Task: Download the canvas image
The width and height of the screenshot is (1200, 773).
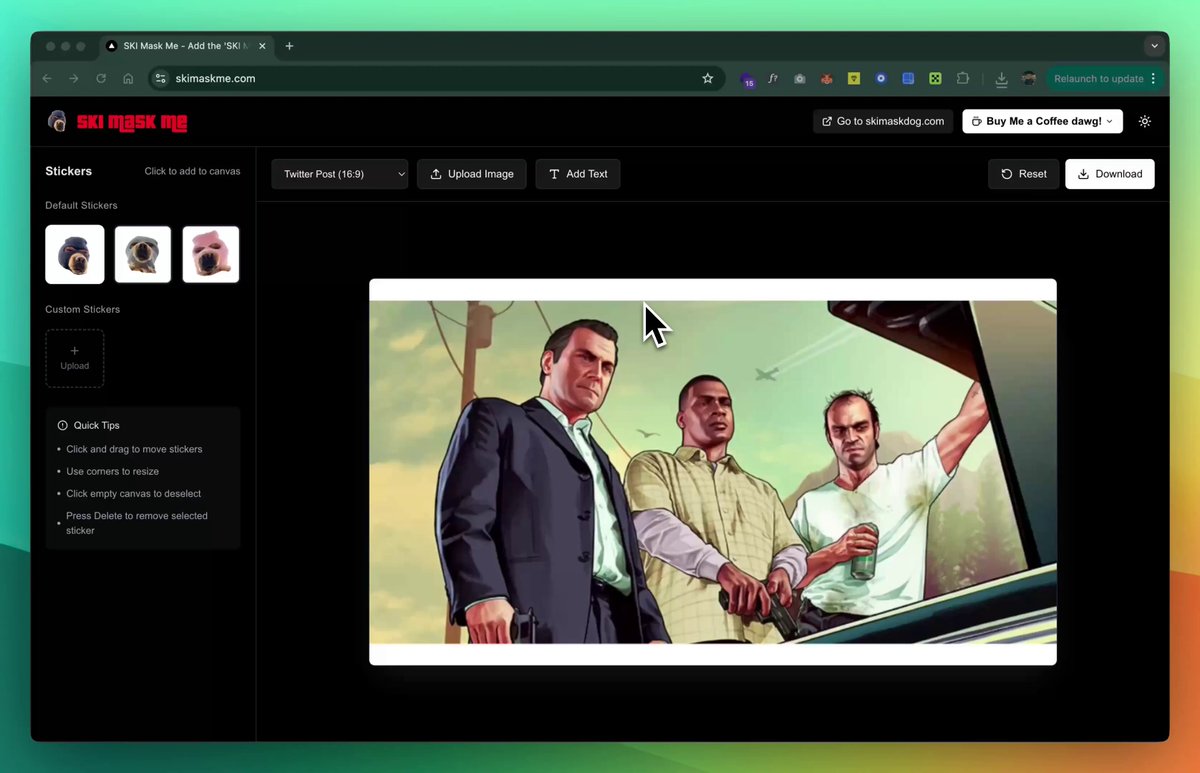Action: tap(1110, 174)
